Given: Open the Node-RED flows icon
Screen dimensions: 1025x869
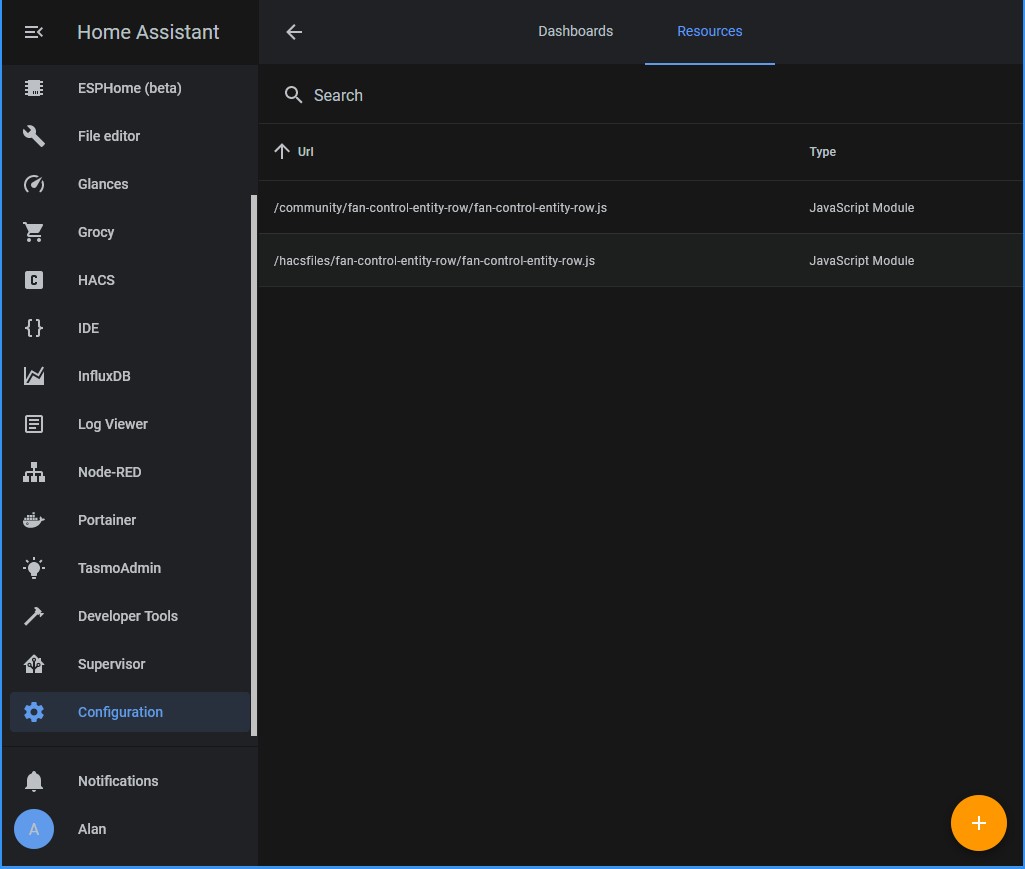Looking at the screenshot, I should [x=33, y=472].
